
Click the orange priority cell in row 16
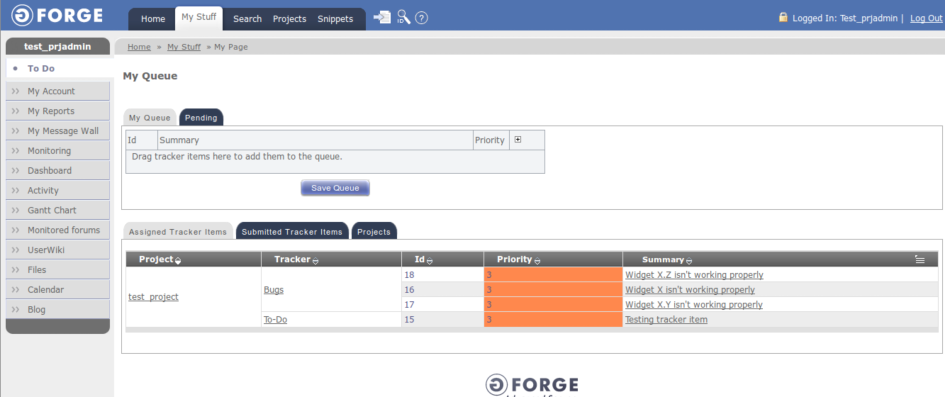click(x=553, y=290)
